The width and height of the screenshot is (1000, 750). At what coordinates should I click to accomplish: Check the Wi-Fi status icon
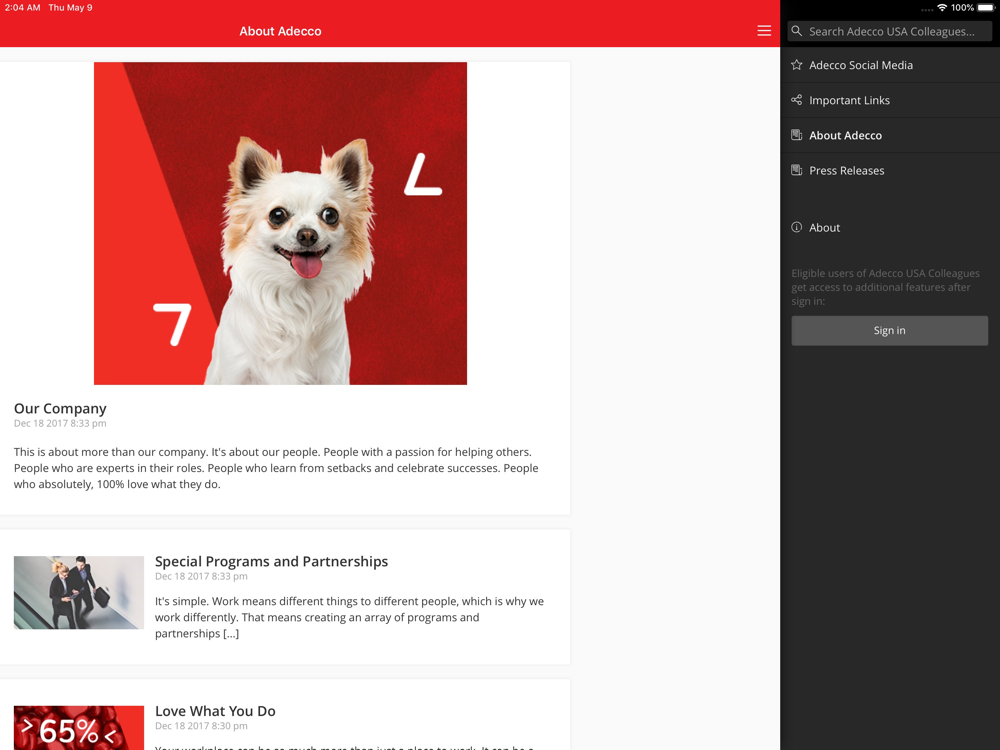tap(942, 8)
